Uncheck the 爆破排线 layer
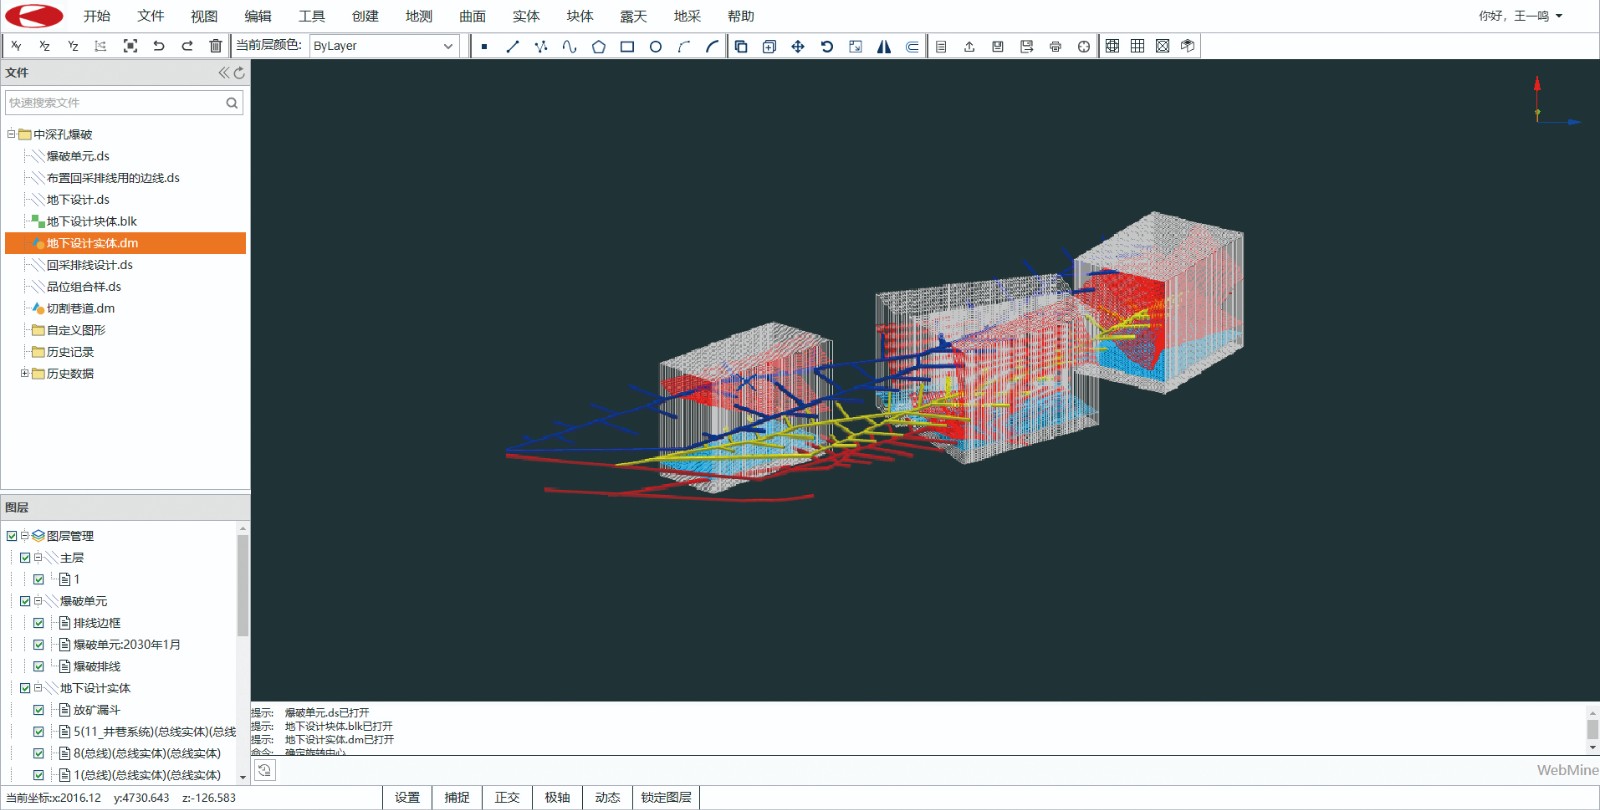The width and height of the screenshot is (1600, 810). (39, 666)
